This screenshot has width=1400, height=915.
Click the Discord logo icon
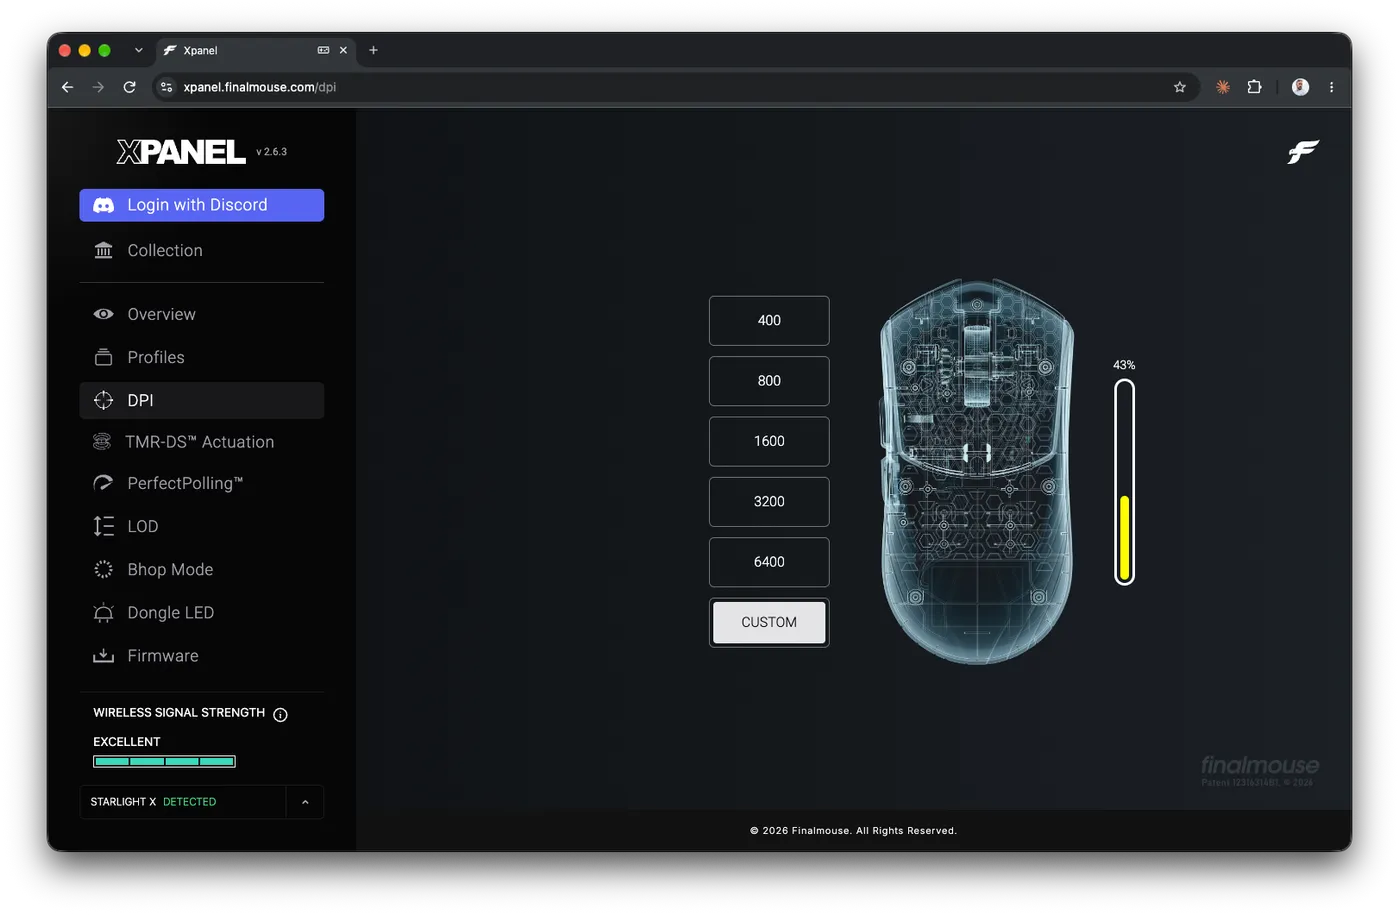103,205
